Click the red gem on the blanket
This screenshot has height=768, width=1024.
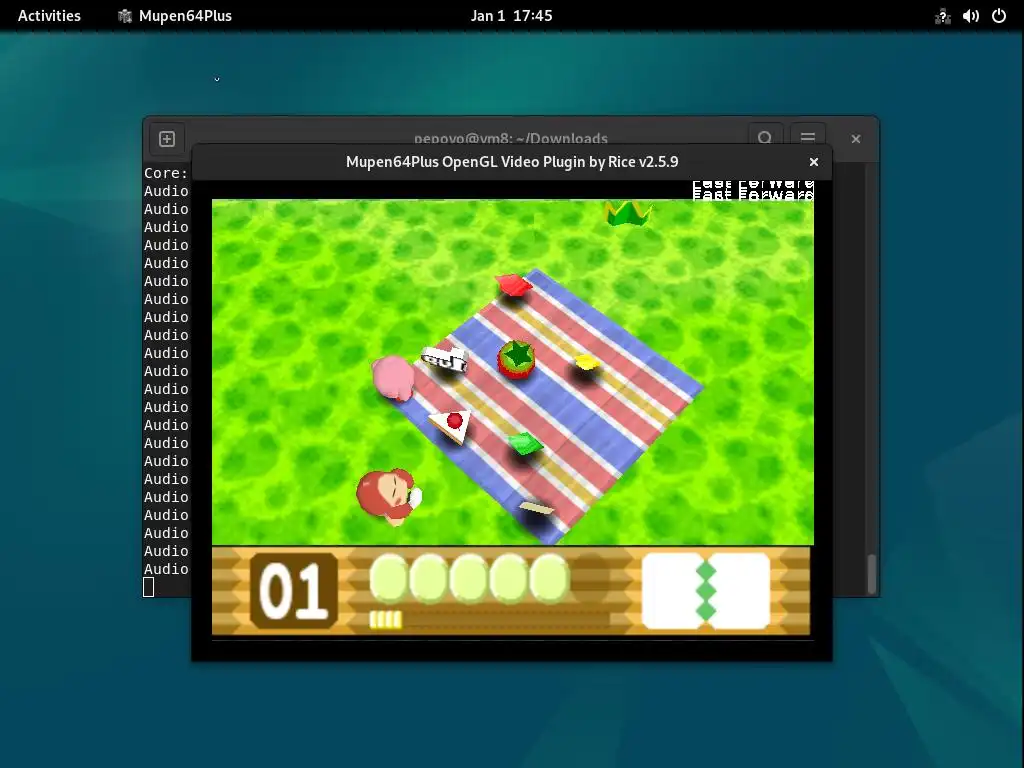coord(513,285)
